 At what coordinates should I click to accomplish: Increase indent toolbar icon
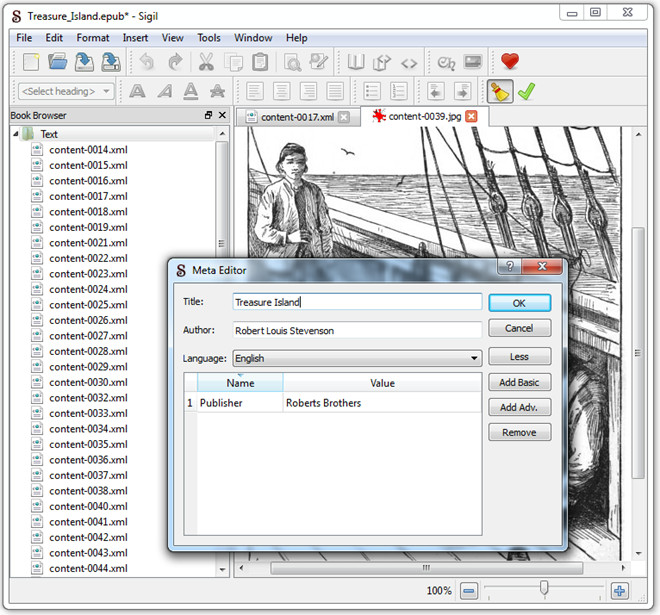coord(463,91)
